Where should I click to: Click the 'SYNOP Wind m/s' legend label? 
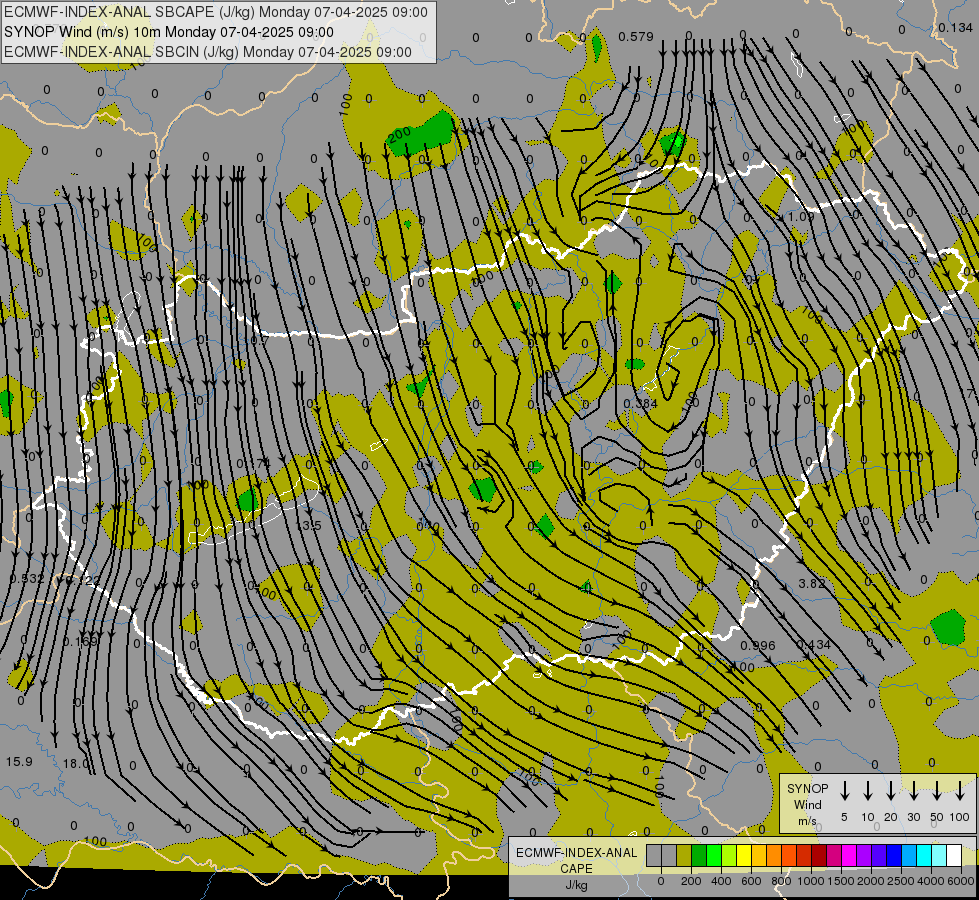pos(807,804)
